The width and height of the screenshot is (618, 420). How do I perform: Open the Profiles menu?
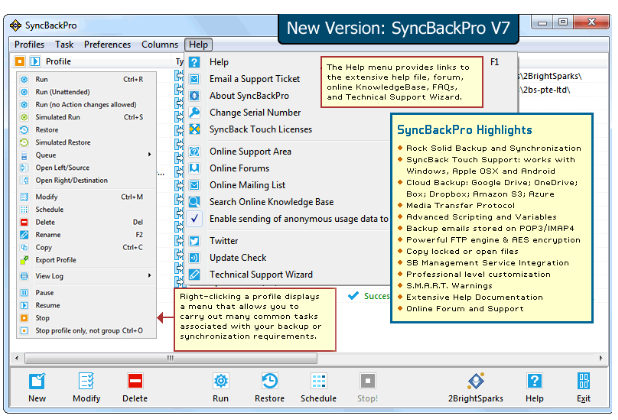29,45
